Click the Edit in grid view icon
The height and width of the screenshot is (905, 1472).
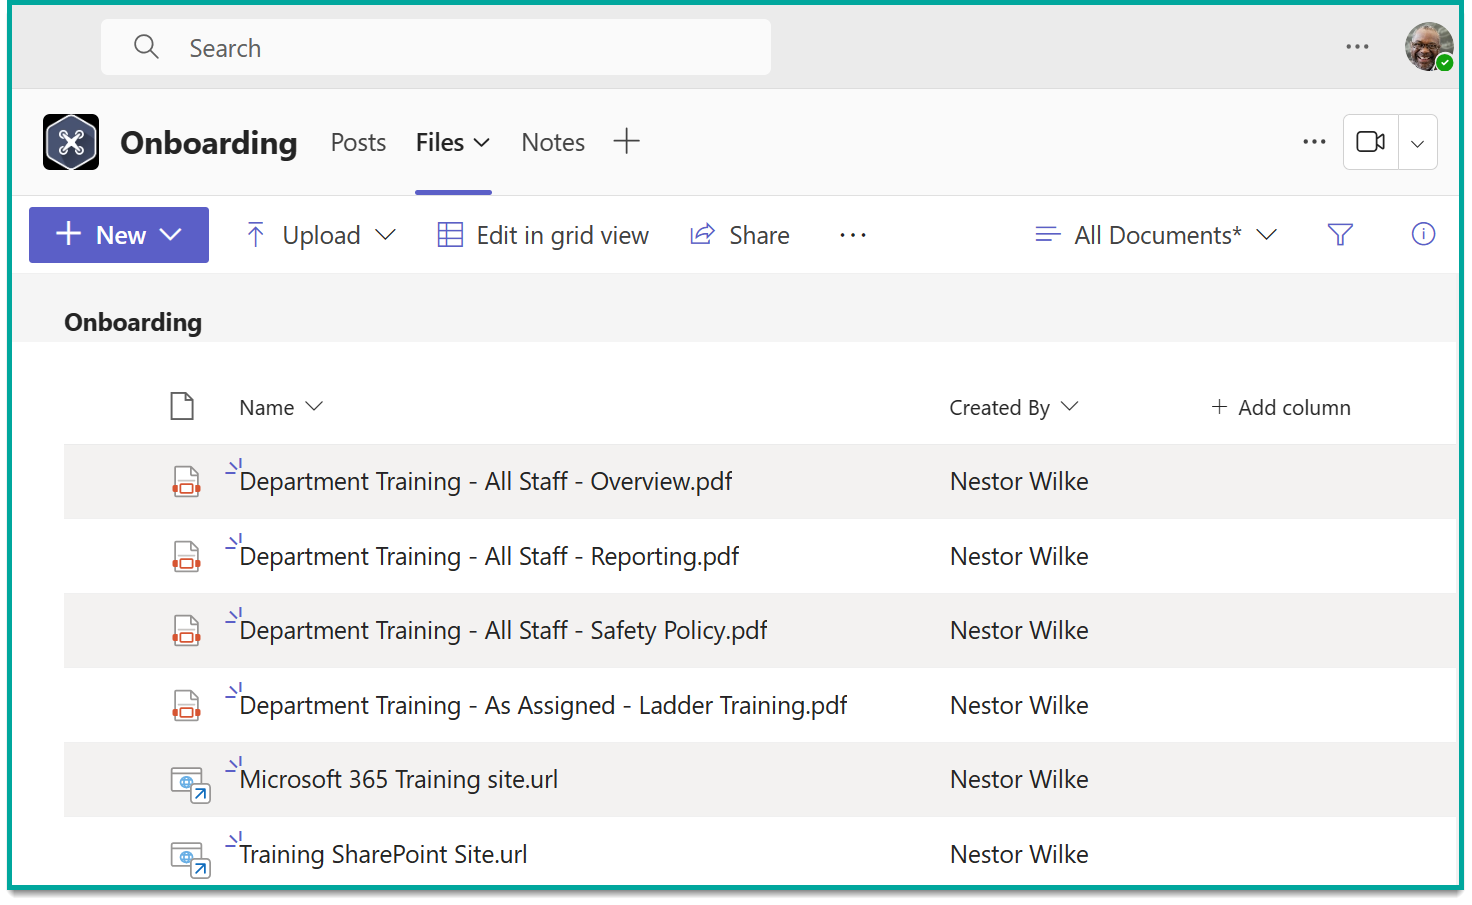tap(449, 234)
